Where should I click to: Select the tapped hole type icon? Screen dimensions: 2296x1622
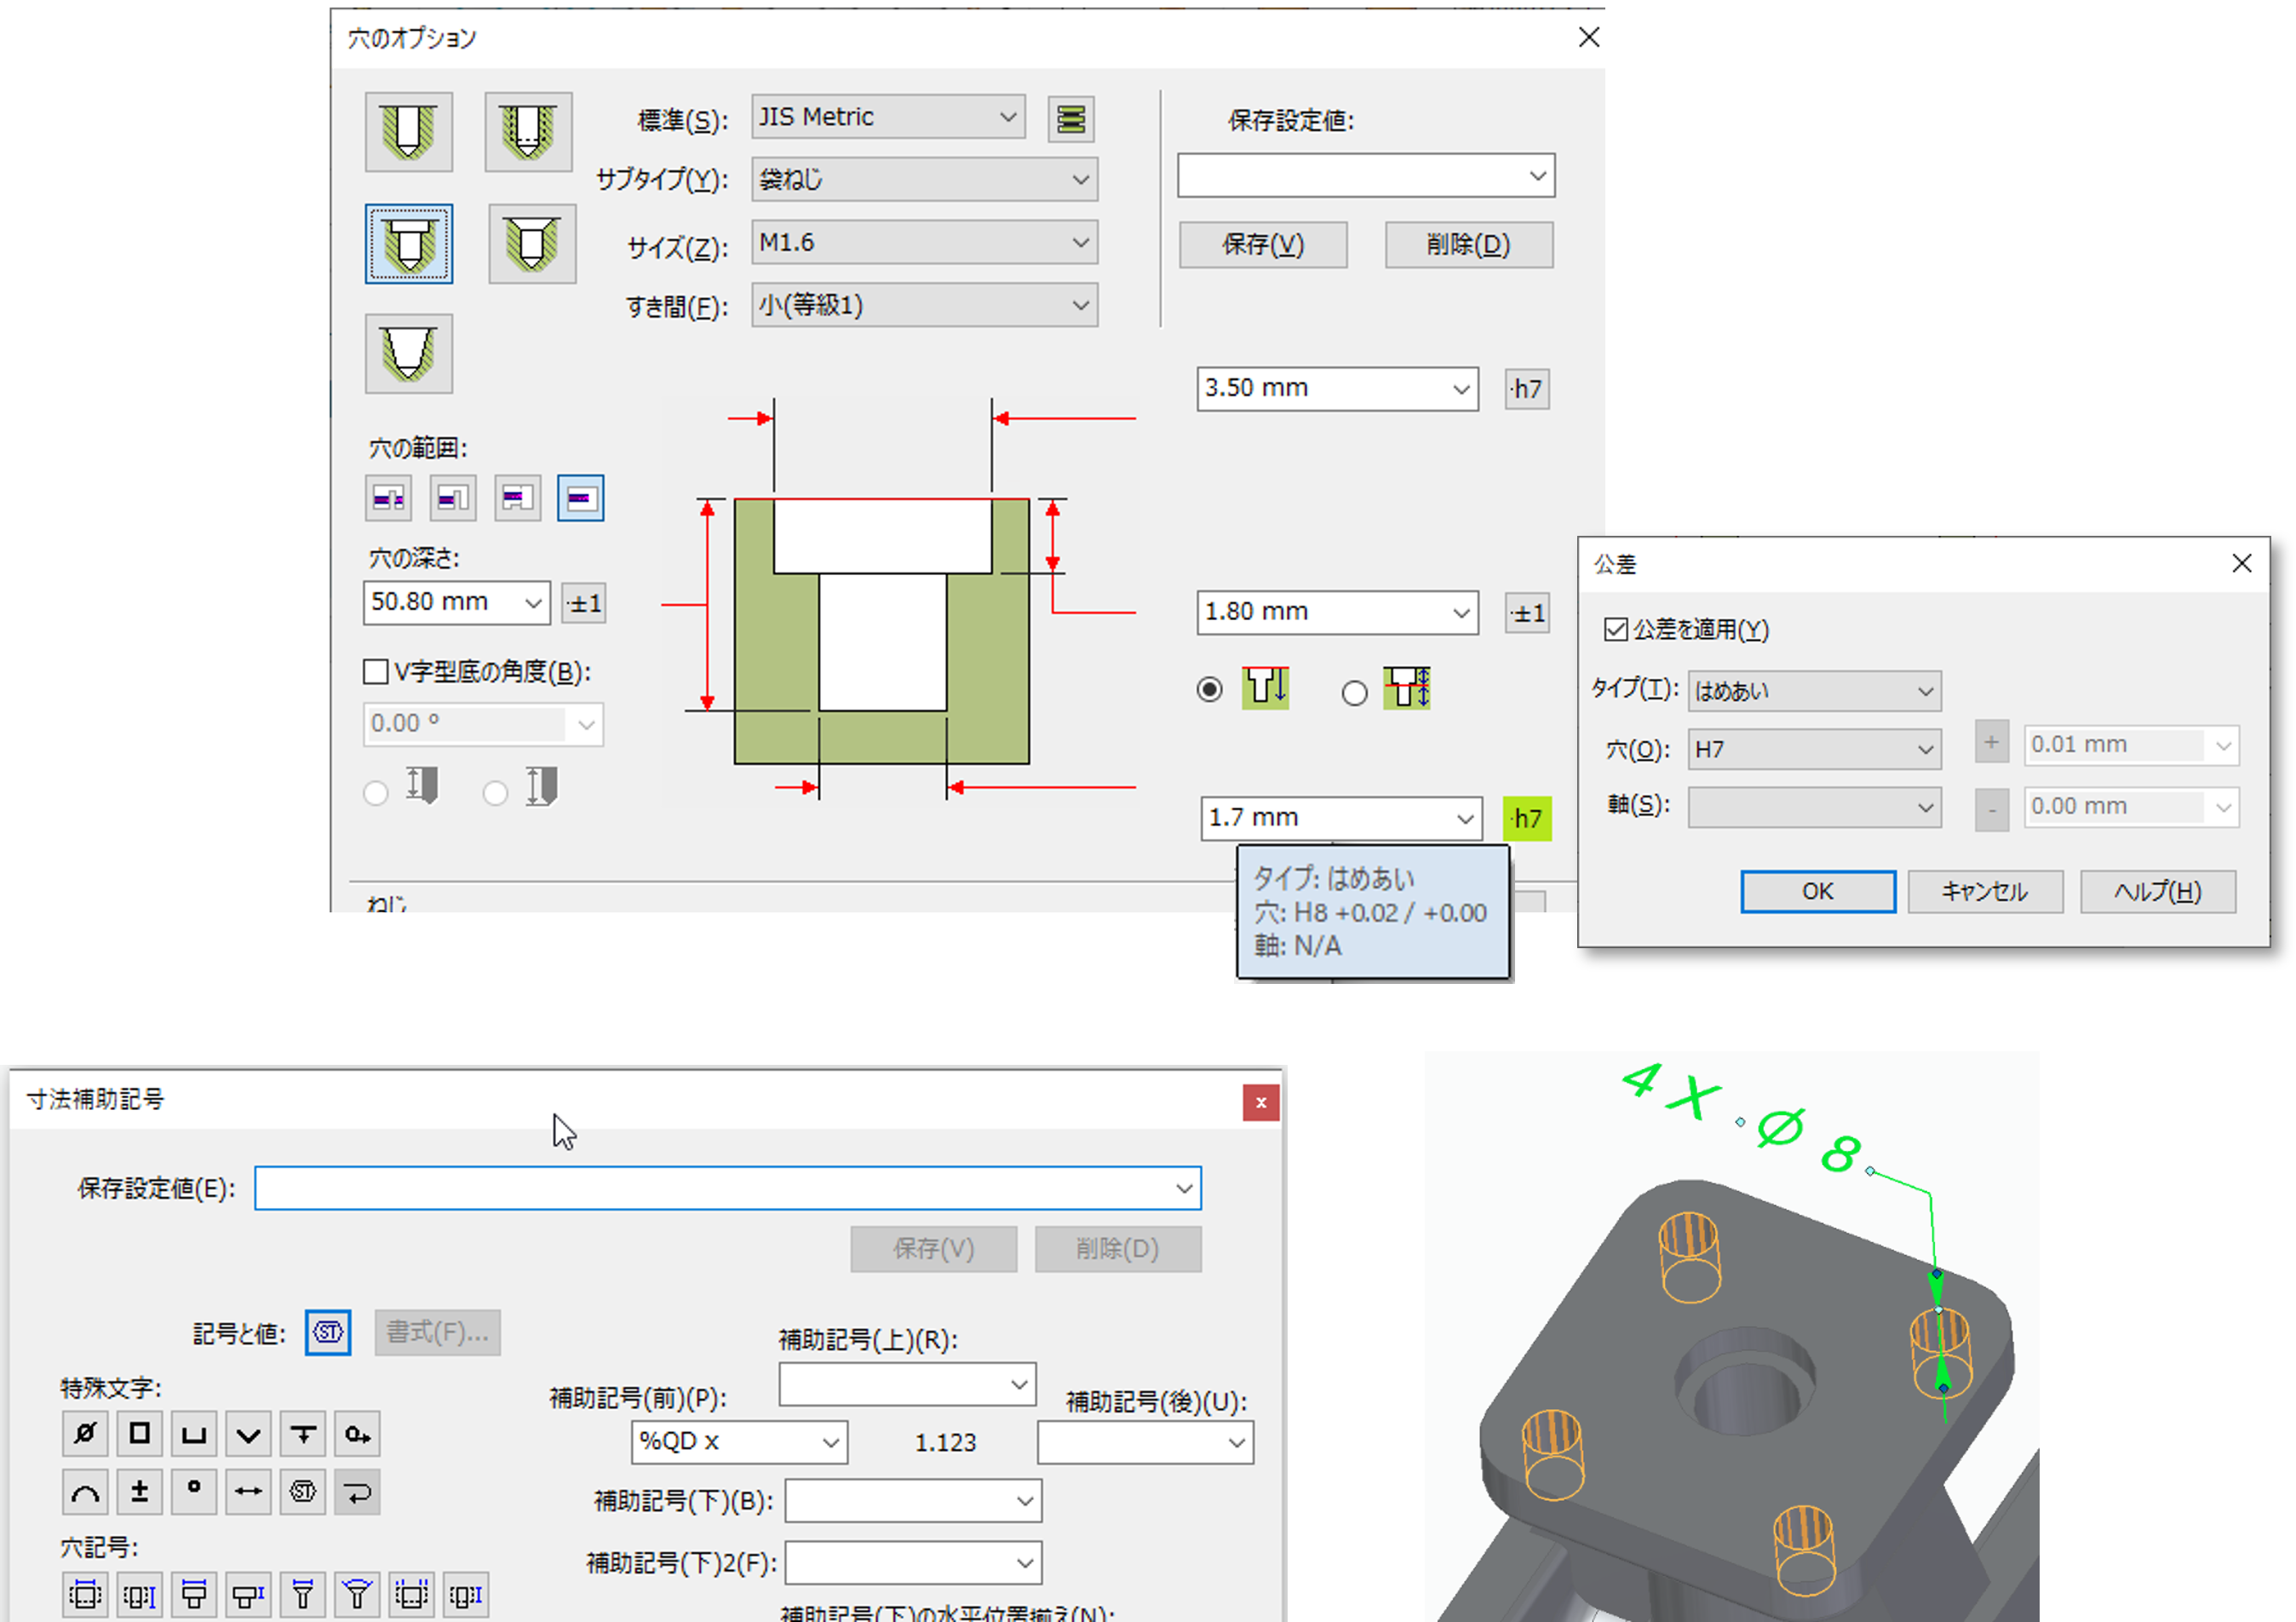click(x=528, y=131)
